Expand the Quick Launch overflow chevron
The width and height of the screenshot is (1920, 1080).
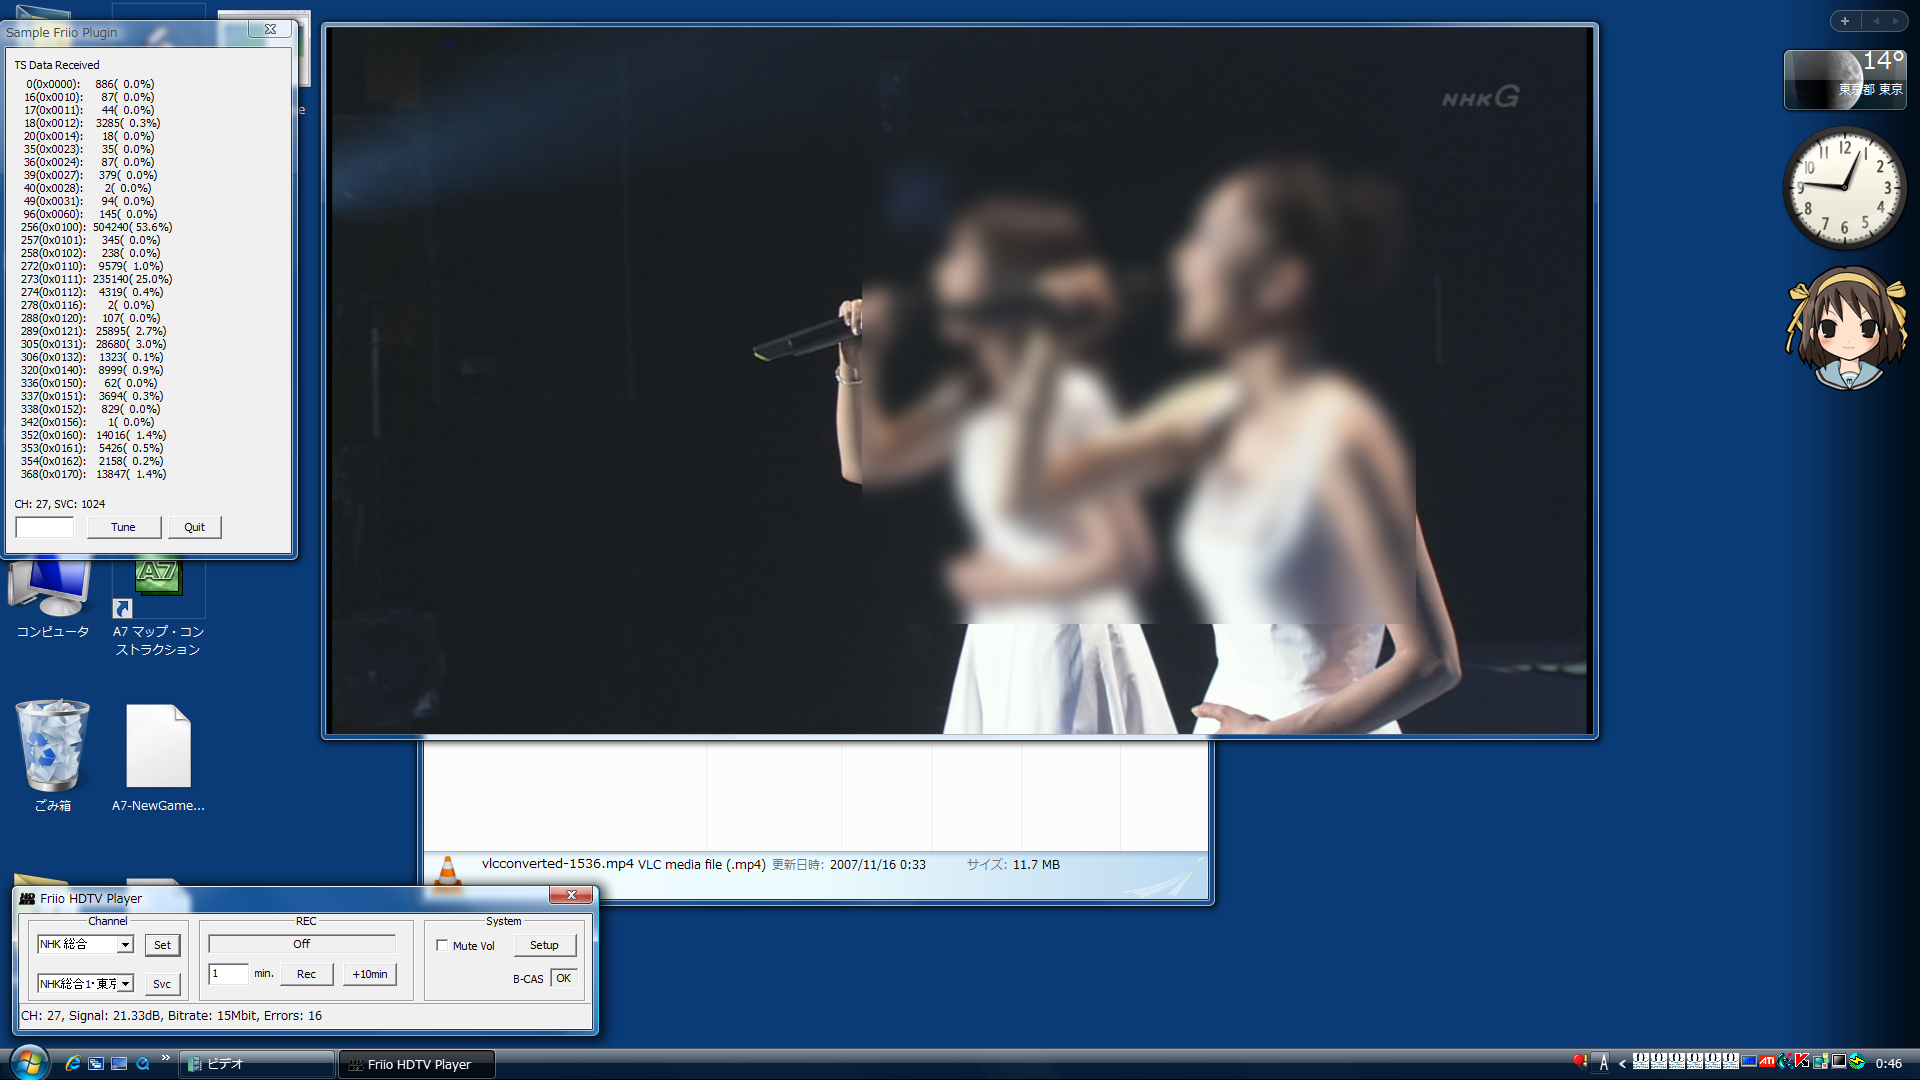tap(165, 1058)
